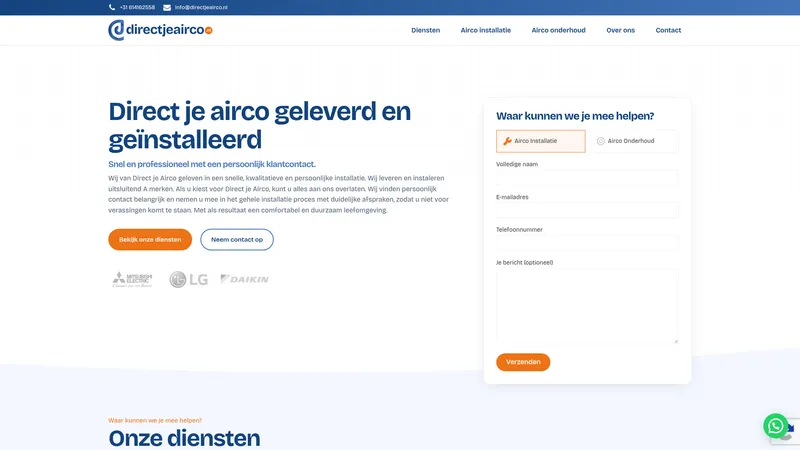The image size is (800, 450).
Task: Focus the Volledige naam field
Action: coord(587,177)
